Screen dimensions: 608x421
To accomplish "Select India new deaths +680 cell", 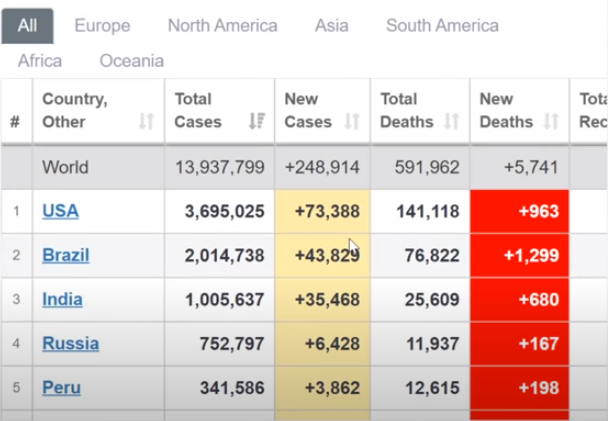I will (520, 300).
